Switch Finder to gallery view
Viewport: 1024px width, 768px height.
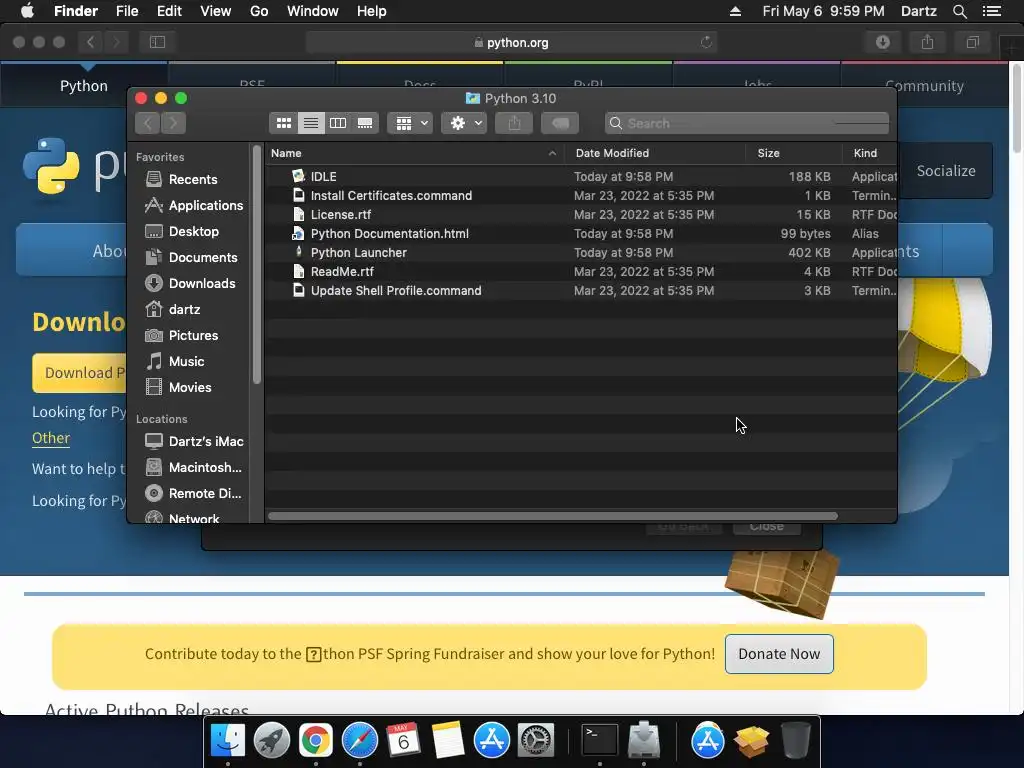(365, 123)
